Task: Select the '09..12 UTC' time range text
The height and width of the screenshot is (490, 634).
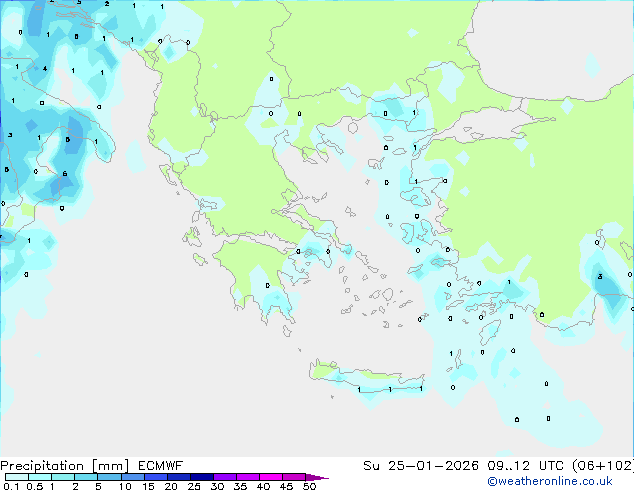Action: coord(525,466)
